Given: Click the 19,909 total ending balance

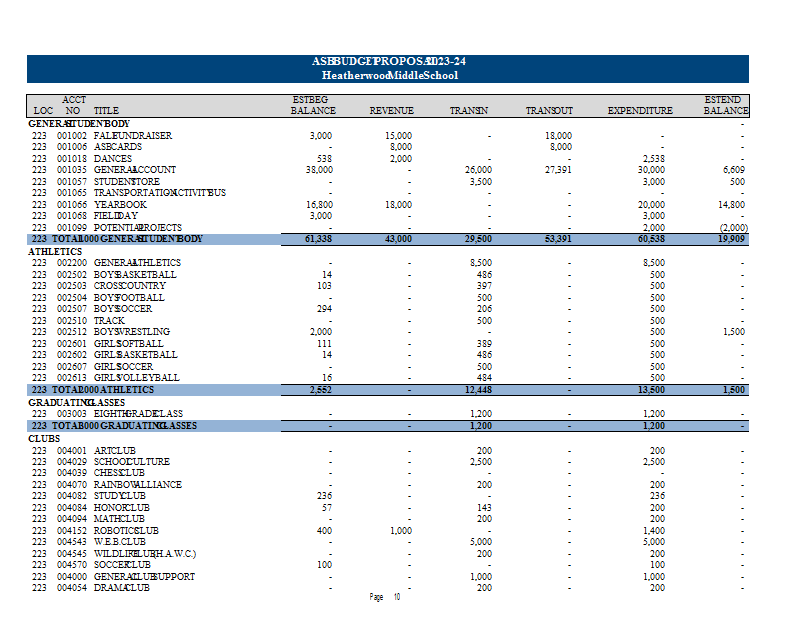Looking at the screenshot, I should coord(731,239).
